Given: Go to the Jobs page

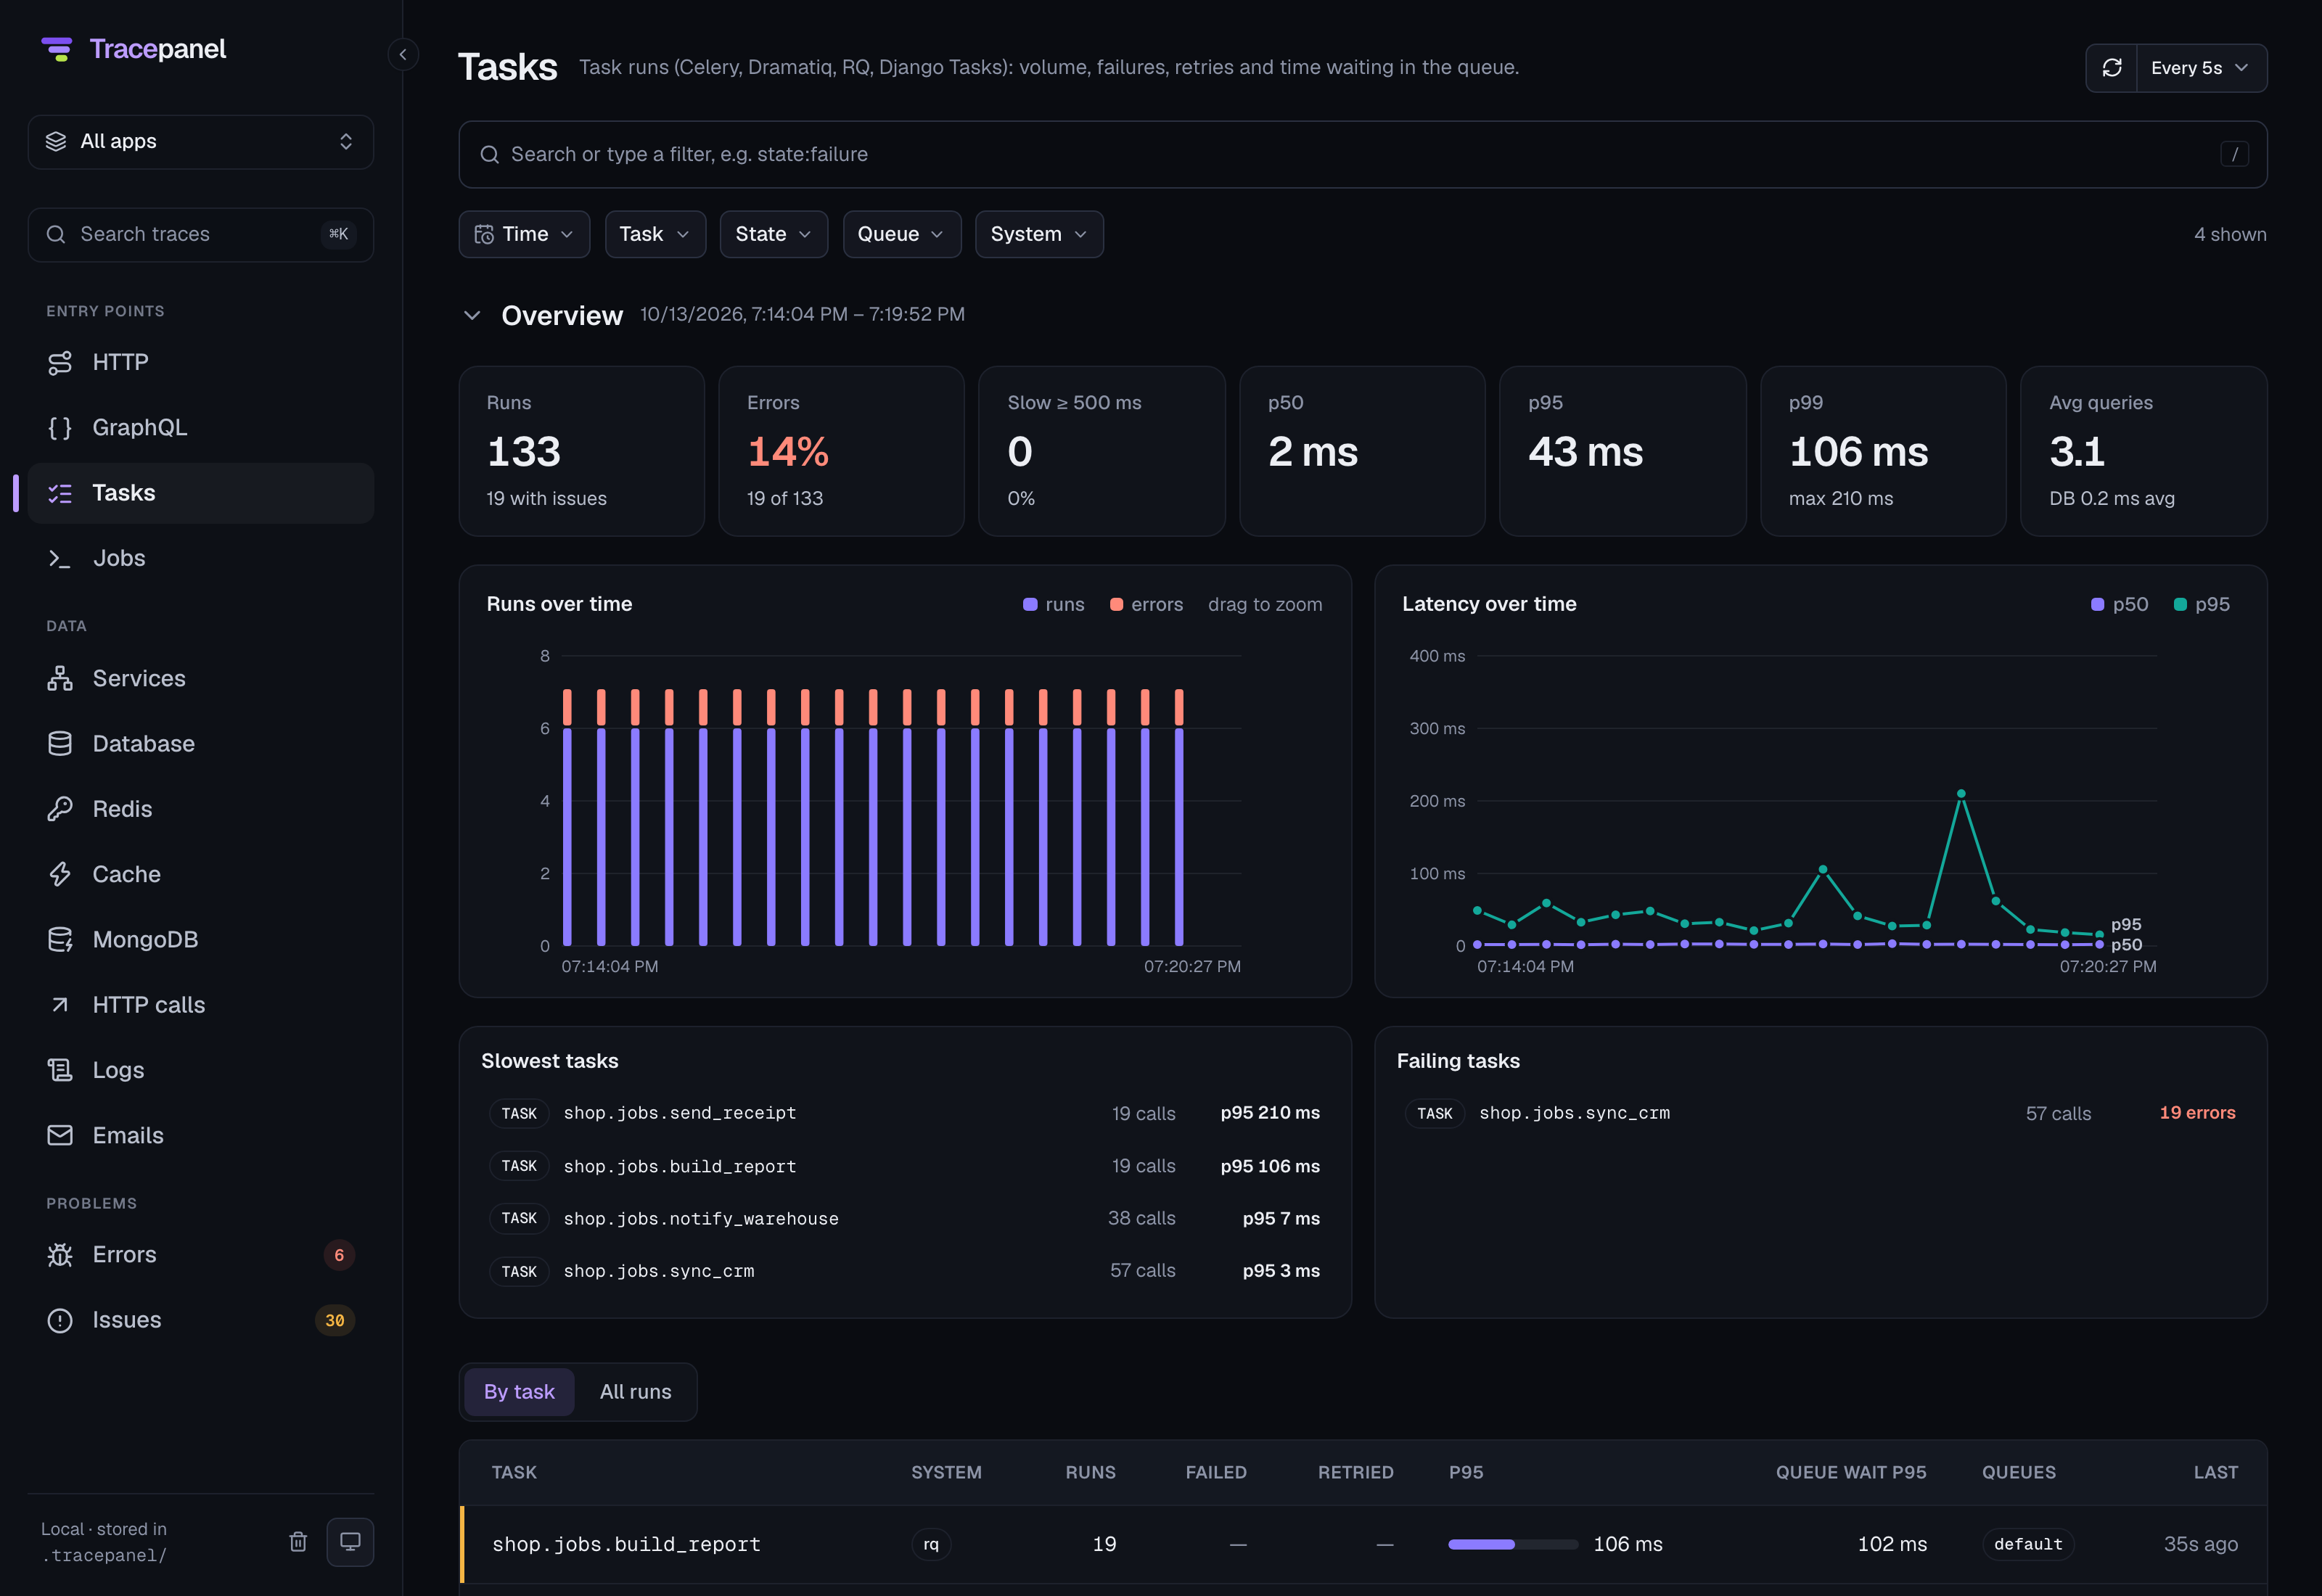Looking at the screenshot, I should 200,558.
